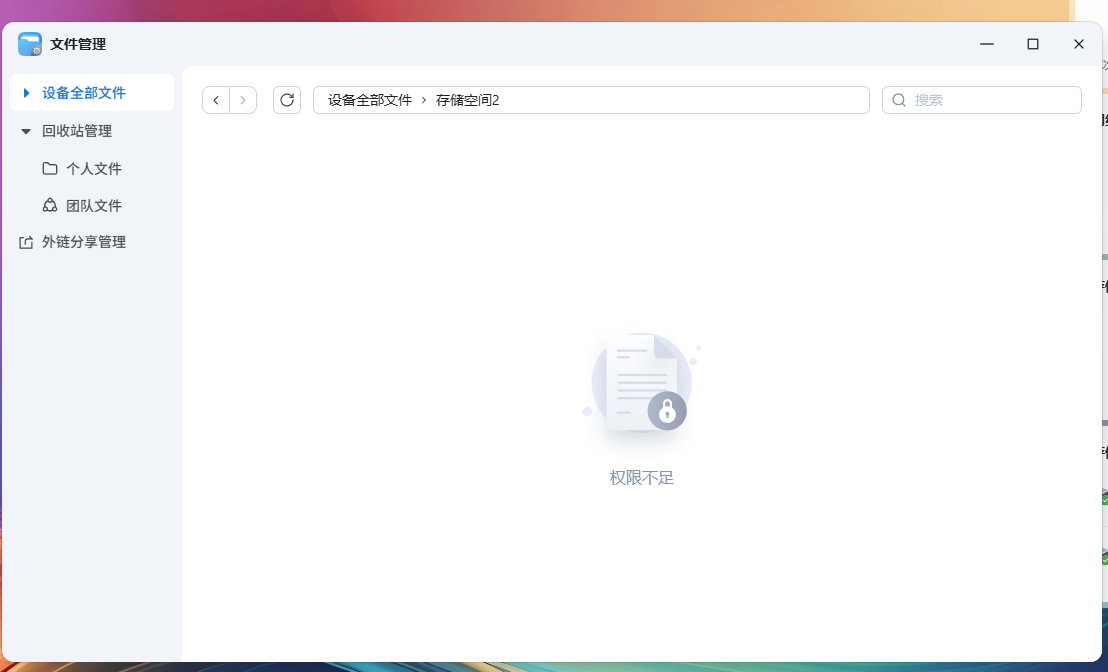Open 外链分享管理 in the sidebar
This screenshot has height=672, width=1108.
point(84,242)
